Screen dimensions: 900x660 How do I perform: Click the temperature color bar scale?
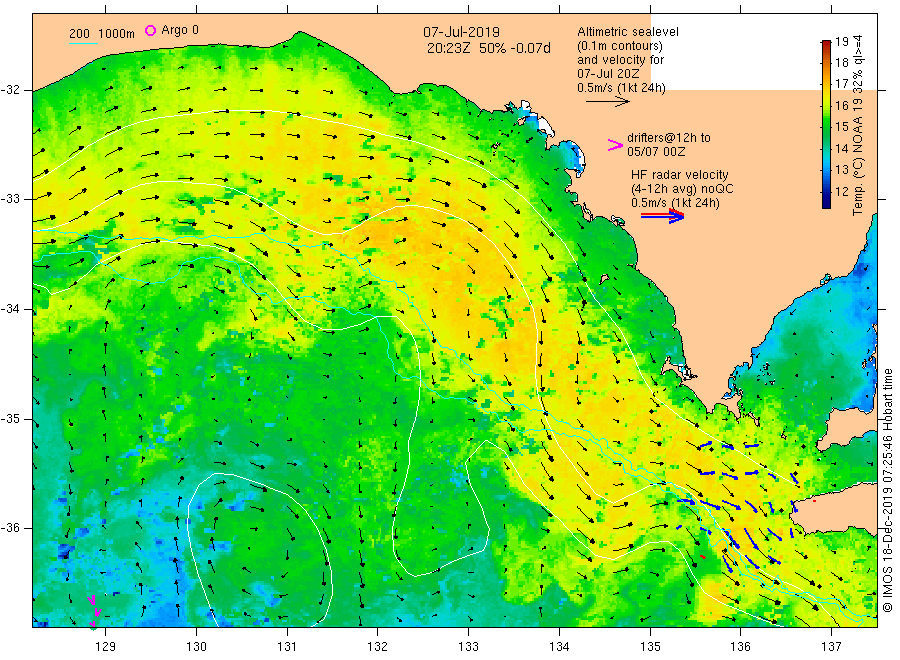826,124
